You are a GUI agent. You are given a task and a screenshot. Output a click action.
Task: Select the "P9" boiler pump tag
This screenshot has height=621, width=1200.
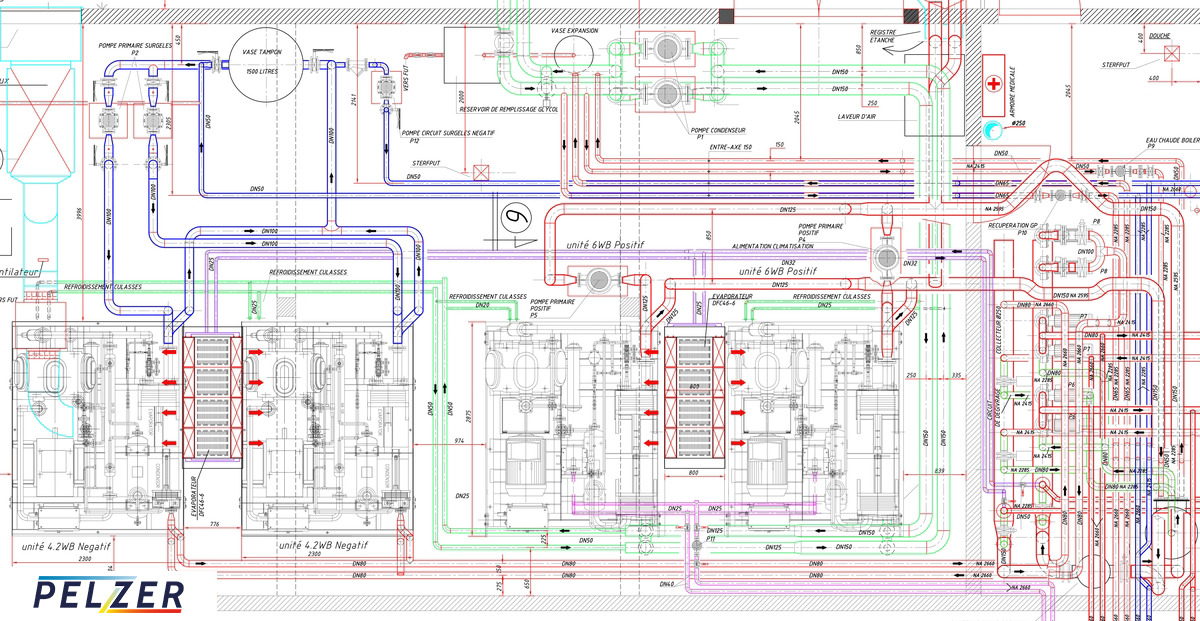point(1152,147)
